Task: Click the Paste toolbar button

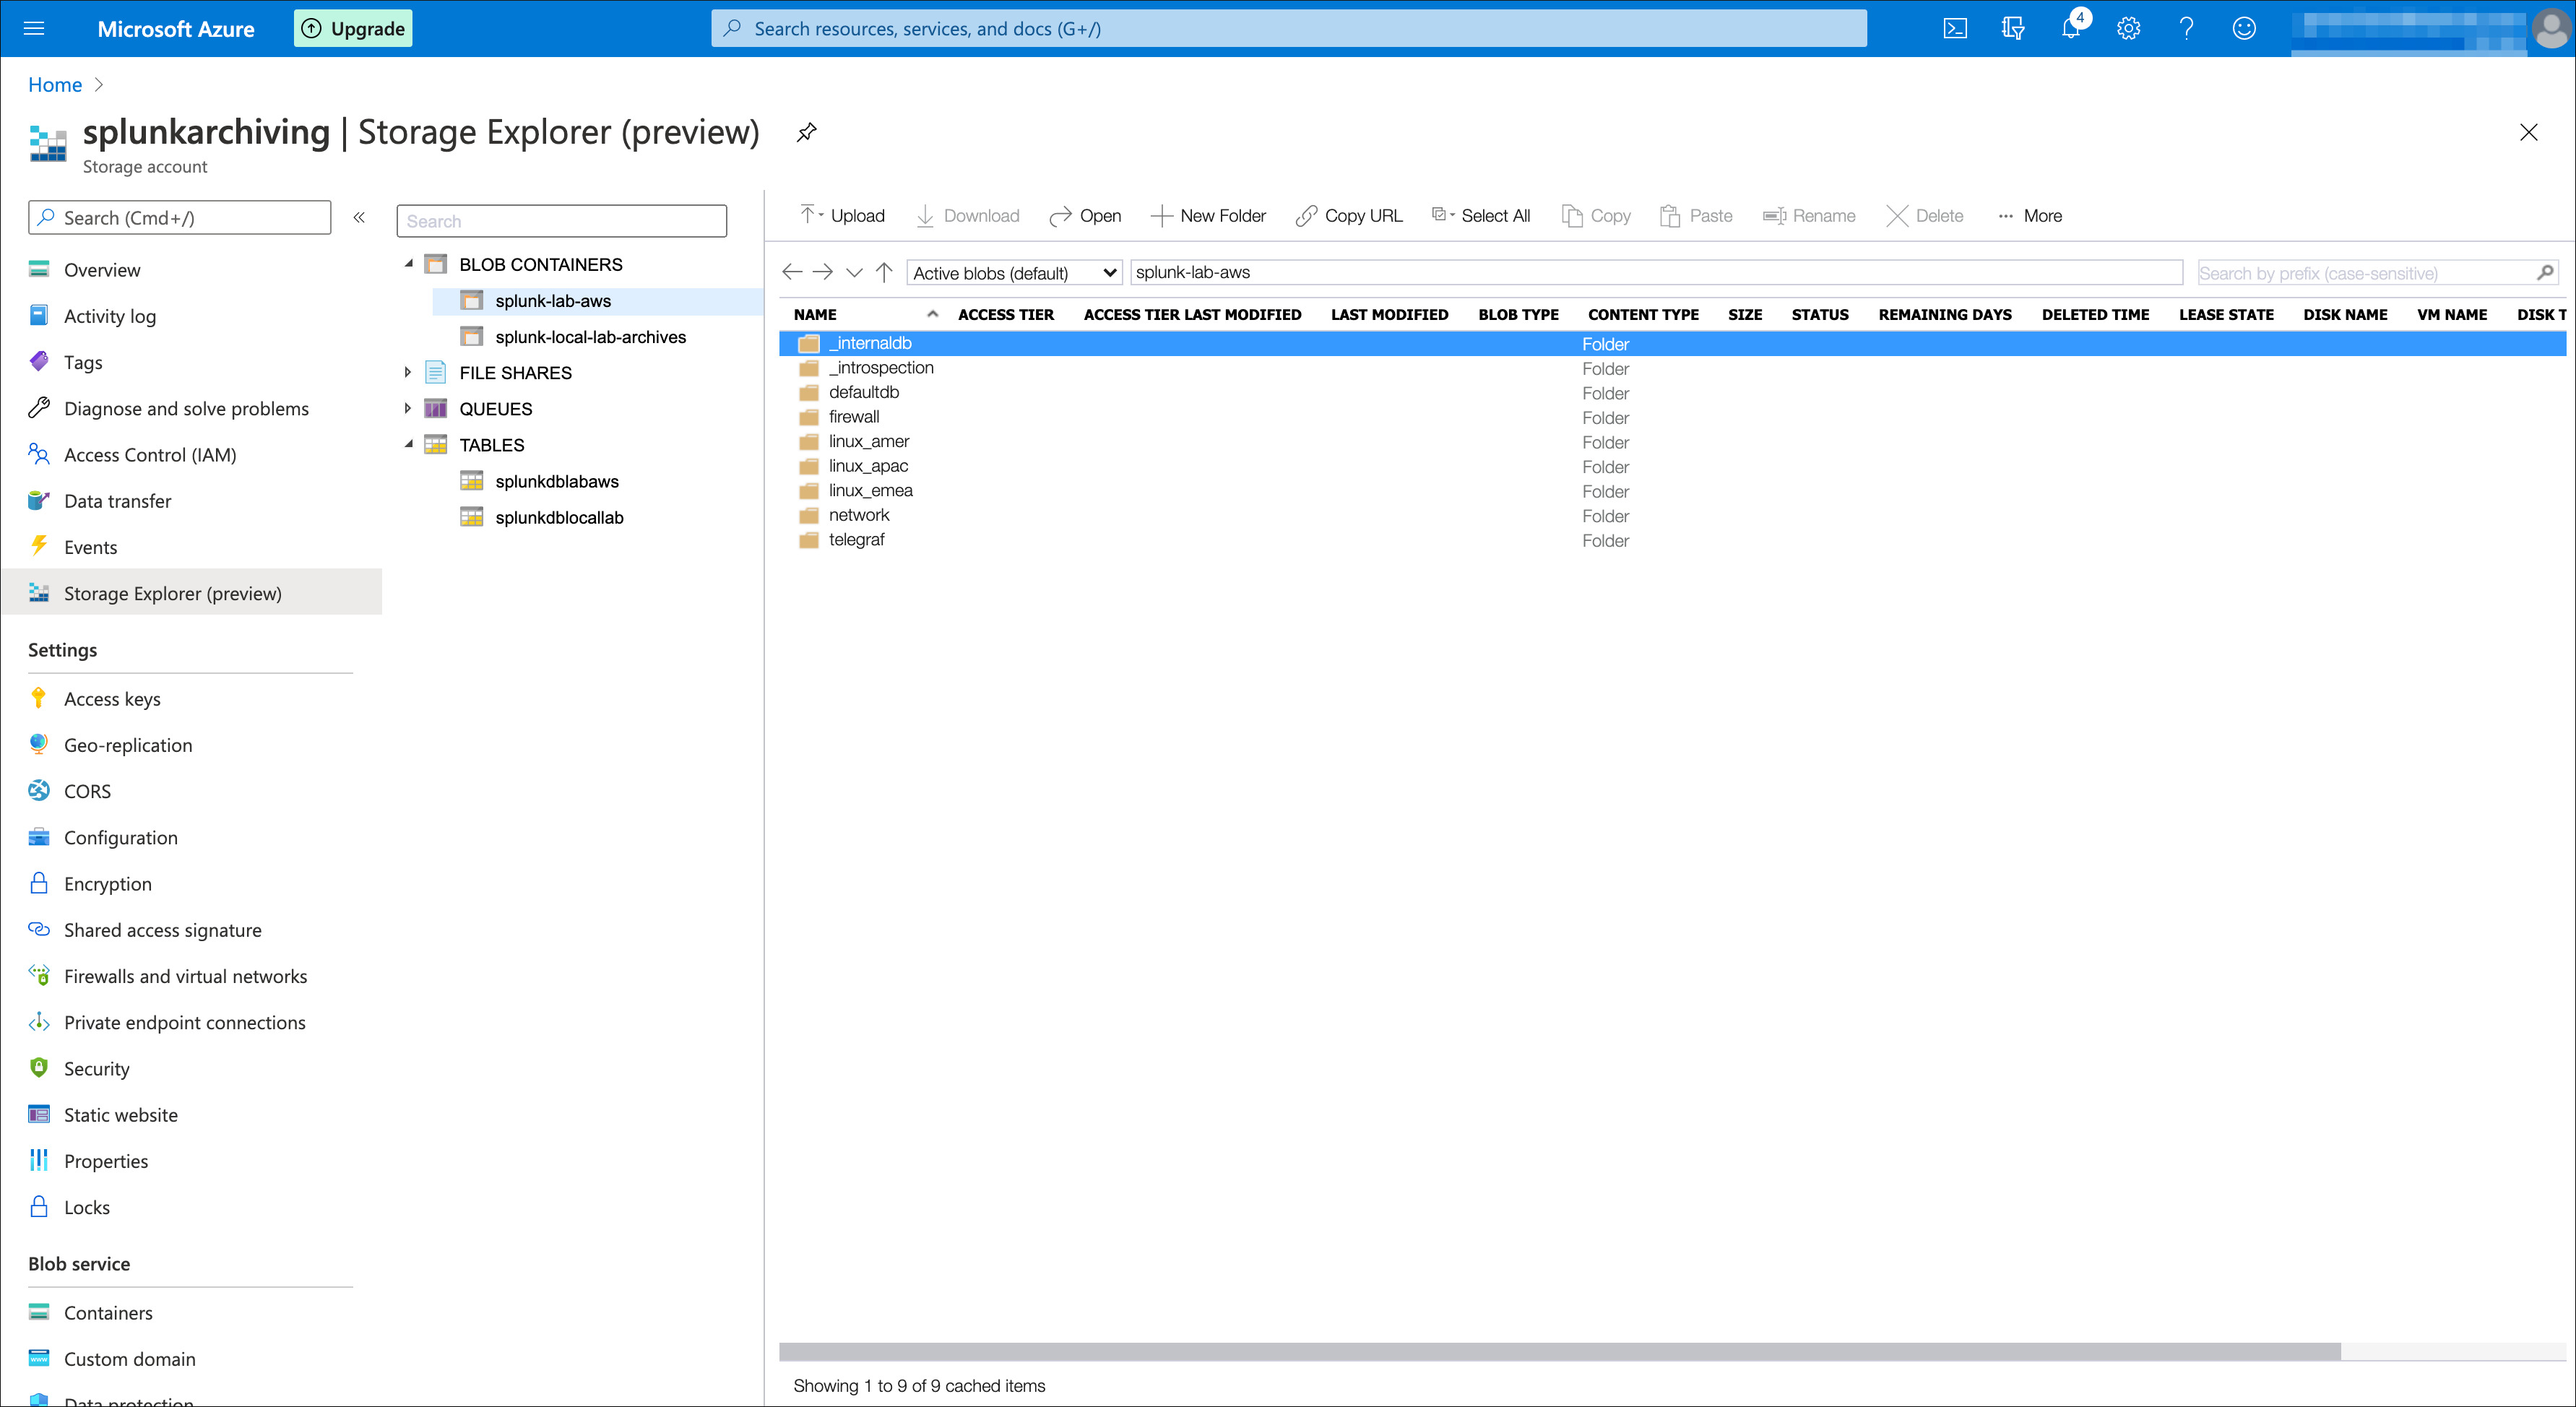Action: 1696,215
